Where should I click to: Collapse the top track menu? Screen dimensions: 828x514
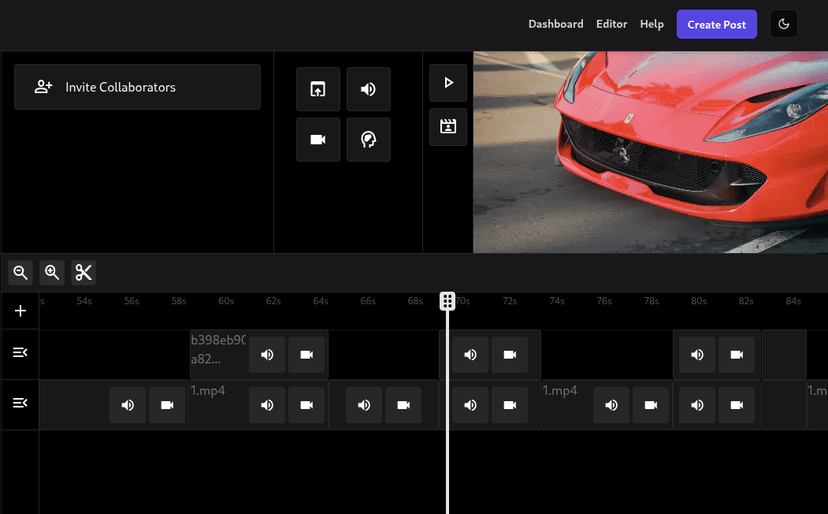tap(20, 353)
